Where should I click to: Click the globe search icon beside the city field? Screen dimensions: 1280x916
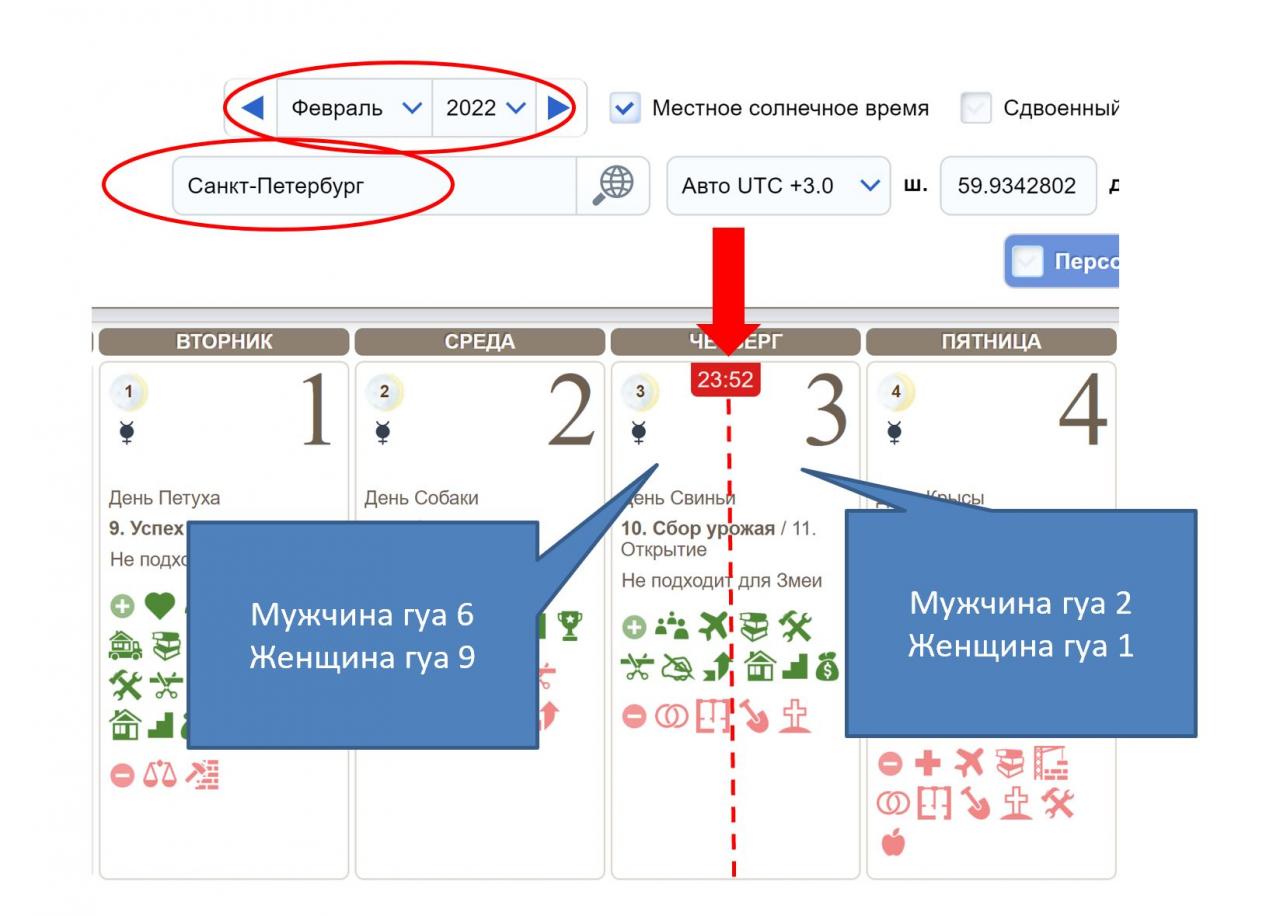click(x=613, y=185)
